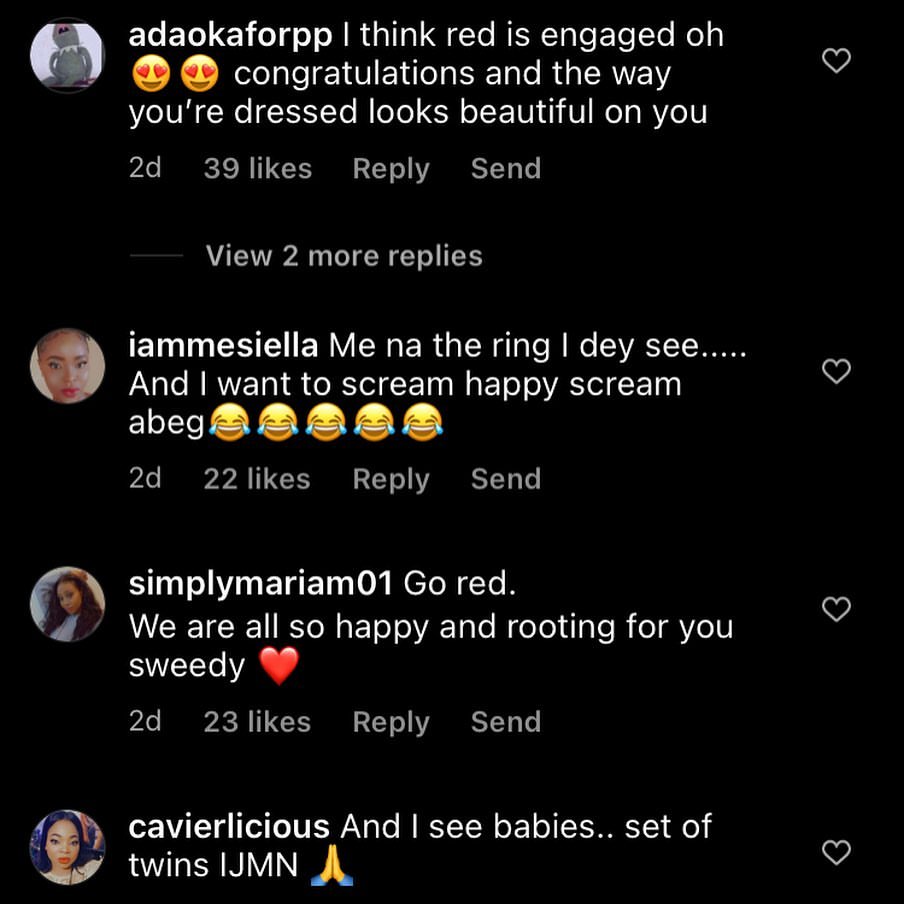The height and width of the screenshot is (904, 904).
Task: Reply to simplymariam01's comment
Action: click(391, 722)
